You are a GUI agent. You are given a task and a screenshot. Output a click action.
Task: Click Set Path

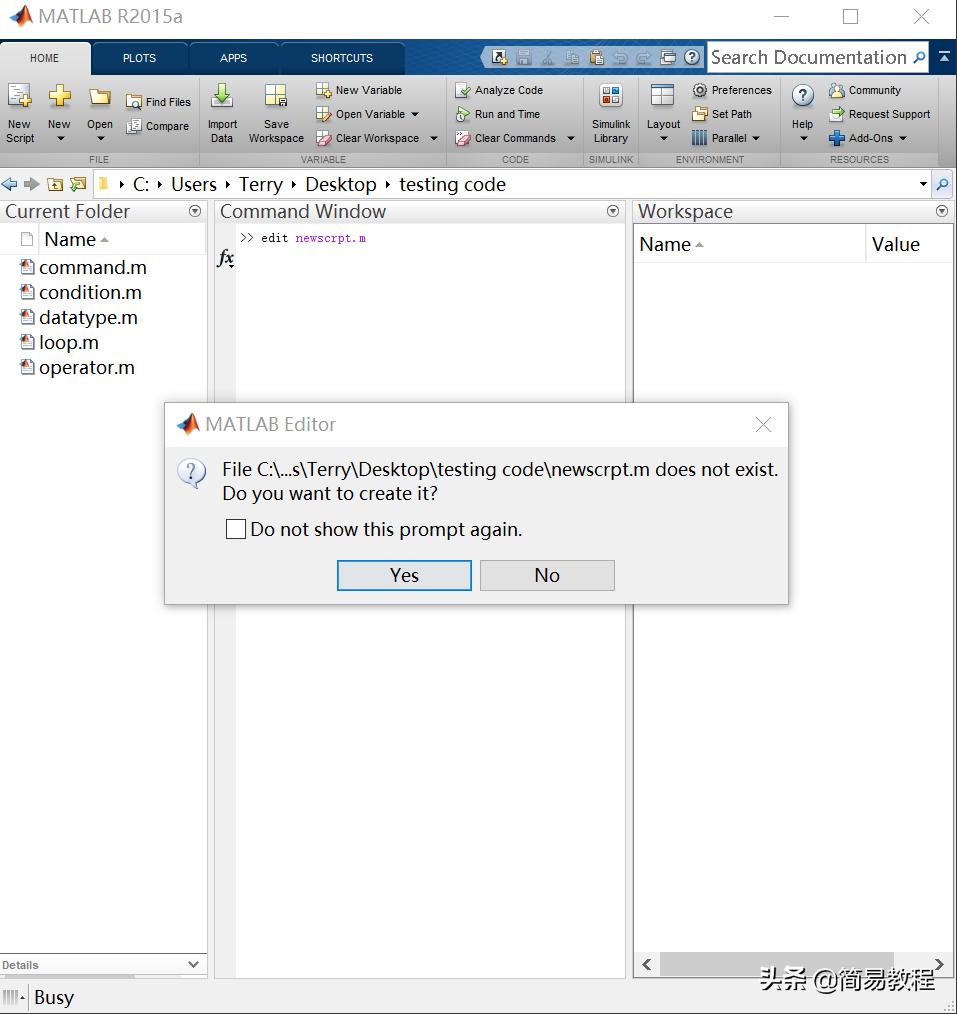pyautogui.click(x=722, y=114)
